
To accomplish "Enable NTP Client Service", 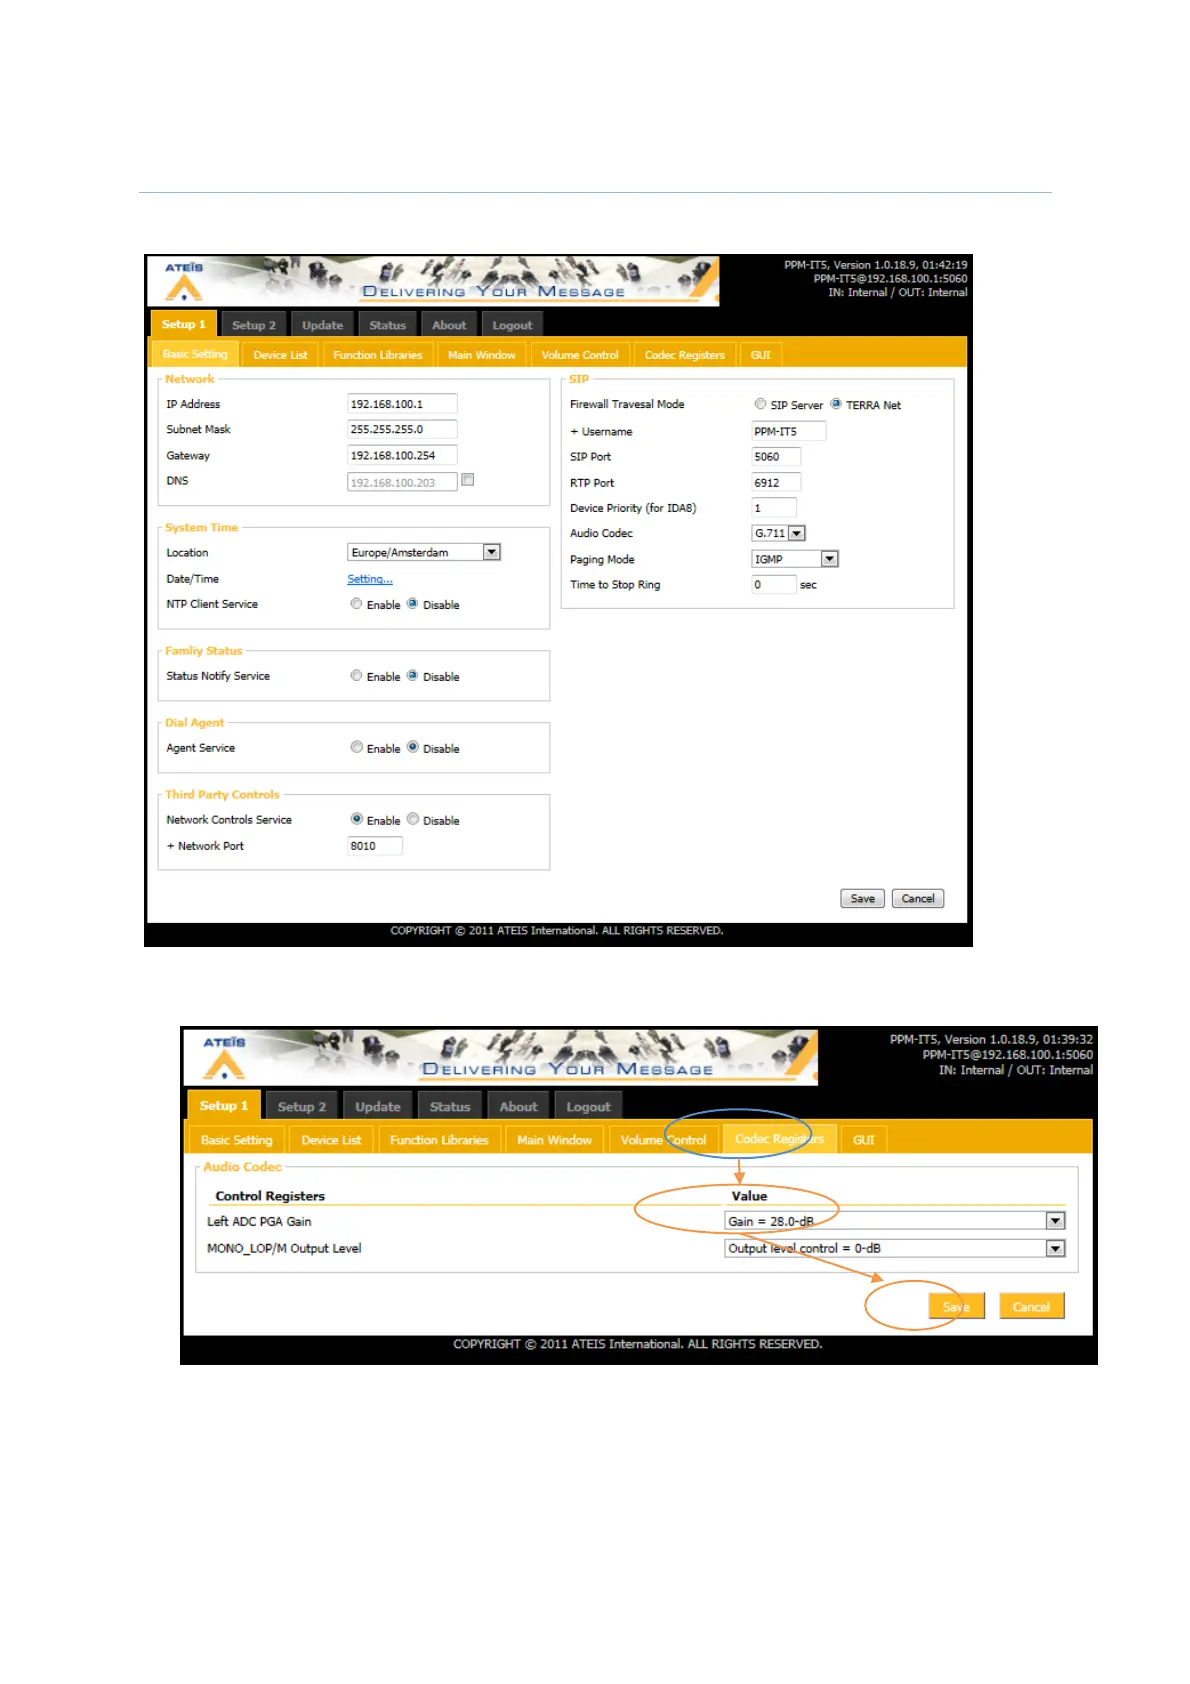I will [356, 604].
